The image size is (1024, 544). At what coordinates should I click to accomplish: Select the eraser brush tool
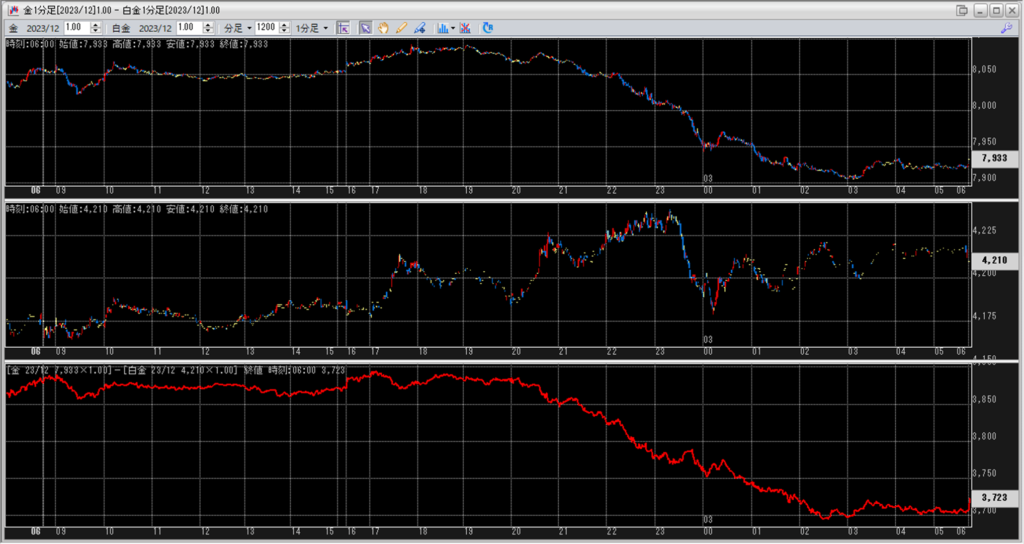(x=420, y=28)
